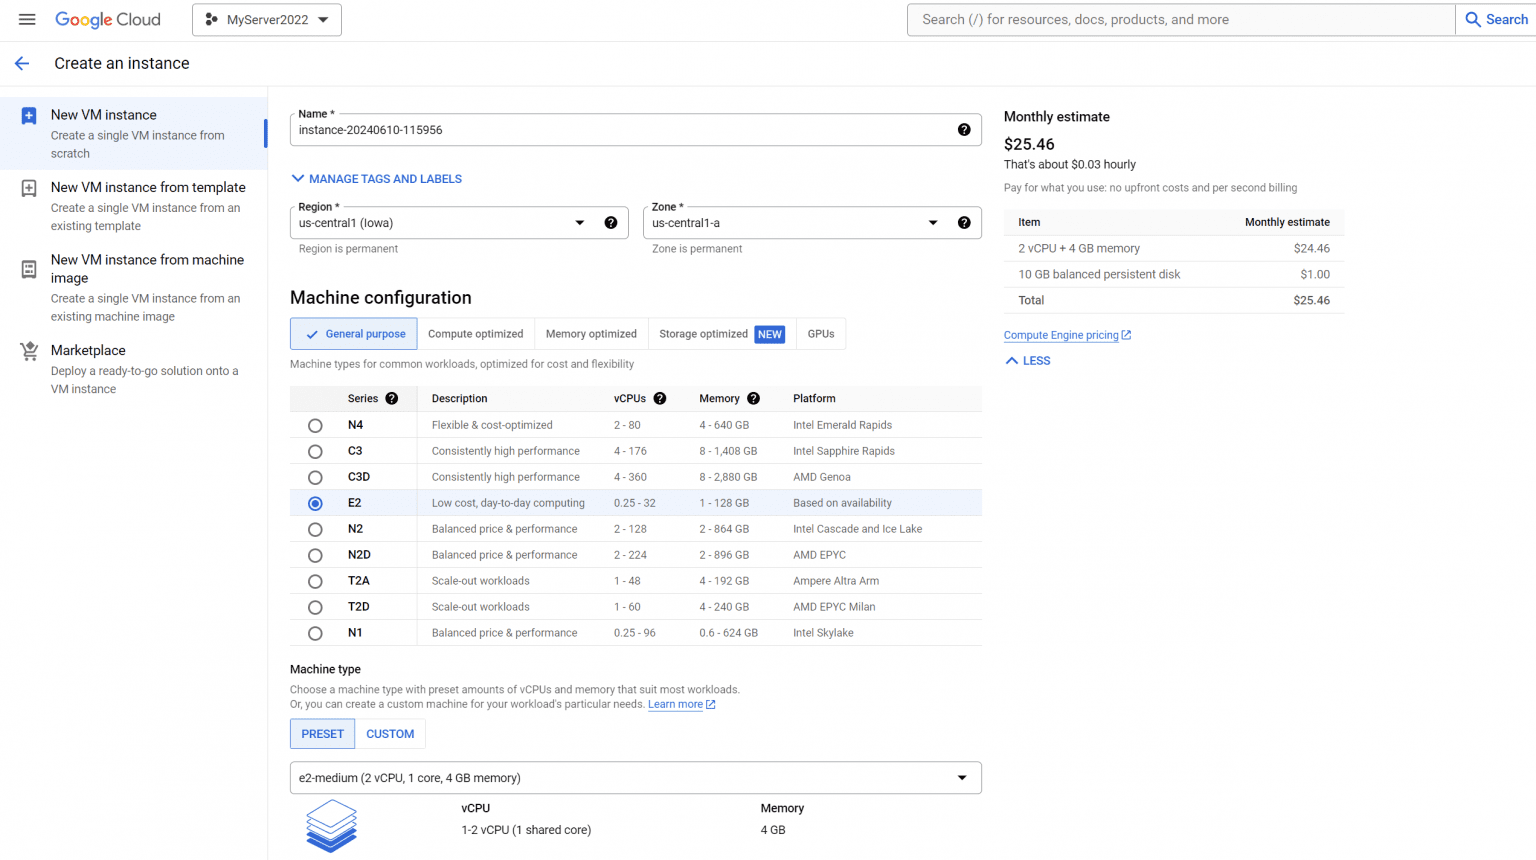
Task: Click the CUSTOM machine type button
Action: 390,734
